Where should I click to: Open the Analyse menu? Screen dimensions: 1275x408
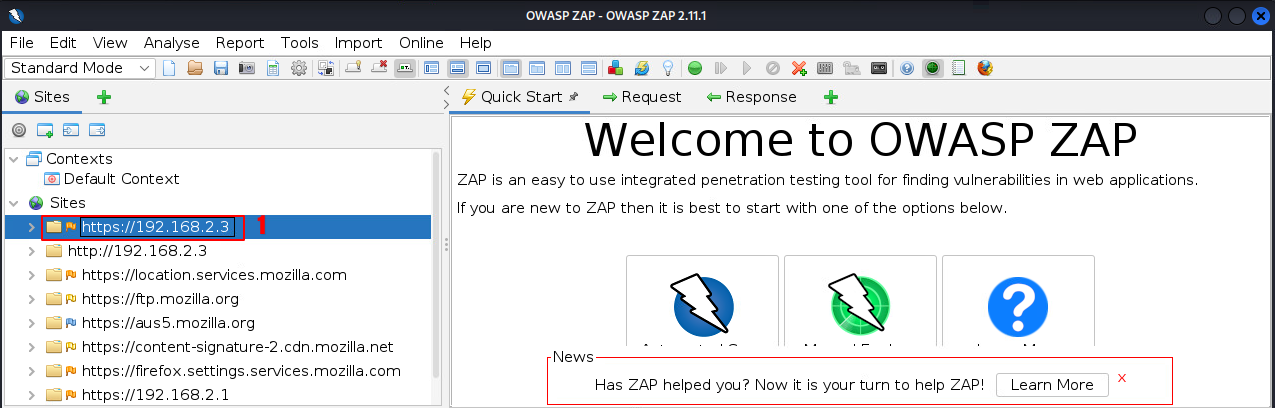171,43
